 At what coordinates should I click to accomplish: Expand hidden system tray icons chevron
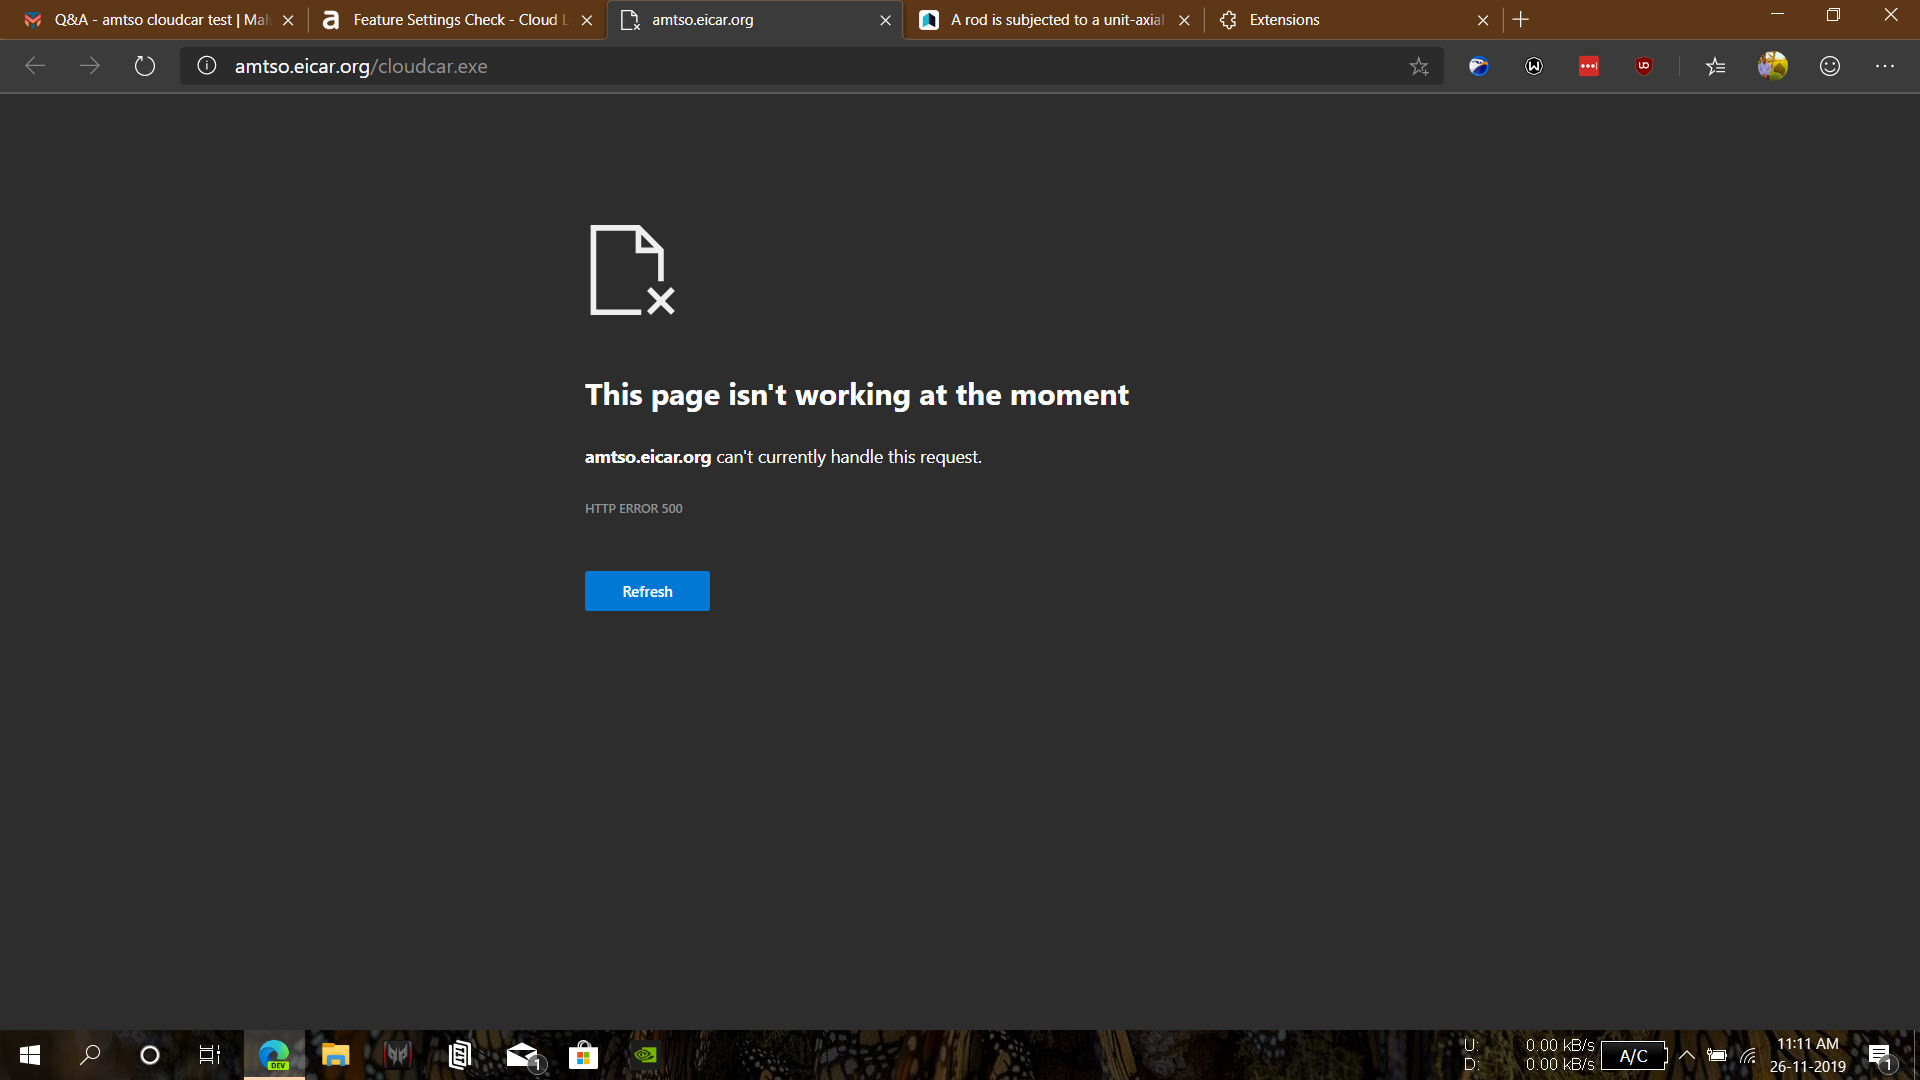1687,1055
